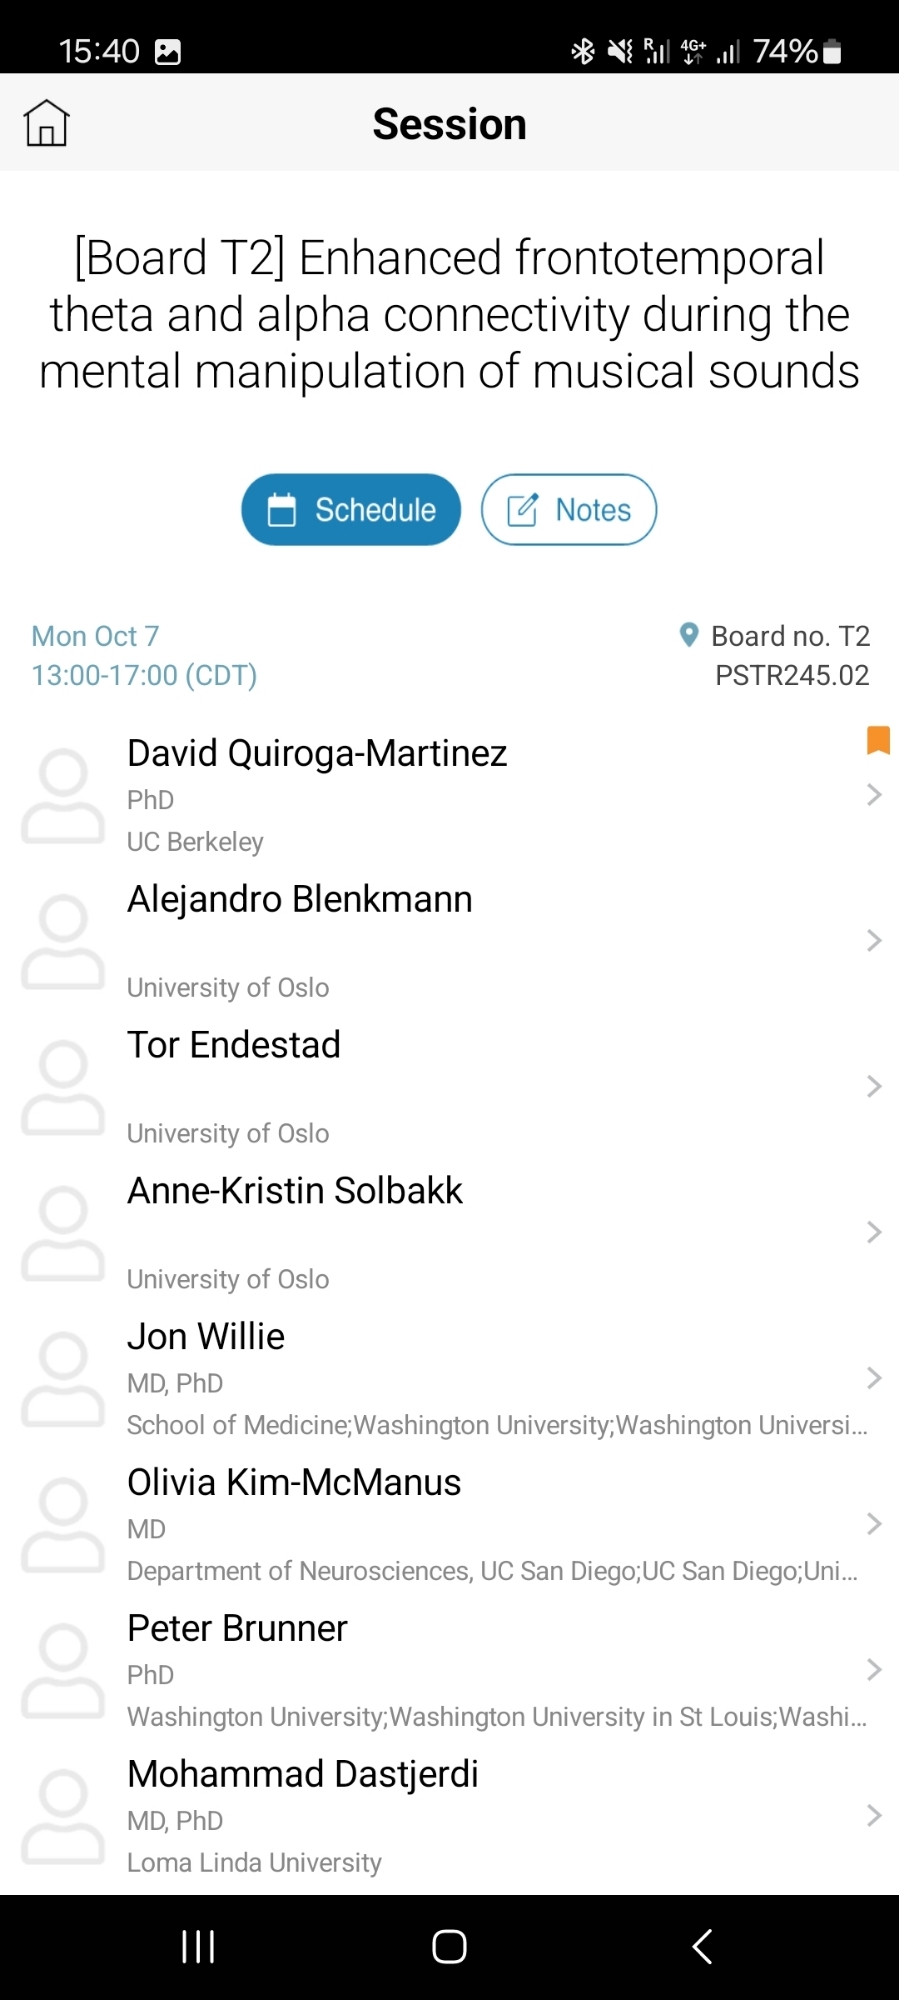This screenshot has height=2000, width=899.
Task: Tap the Mon Oct 7 session time
Action: coord(144,656)
